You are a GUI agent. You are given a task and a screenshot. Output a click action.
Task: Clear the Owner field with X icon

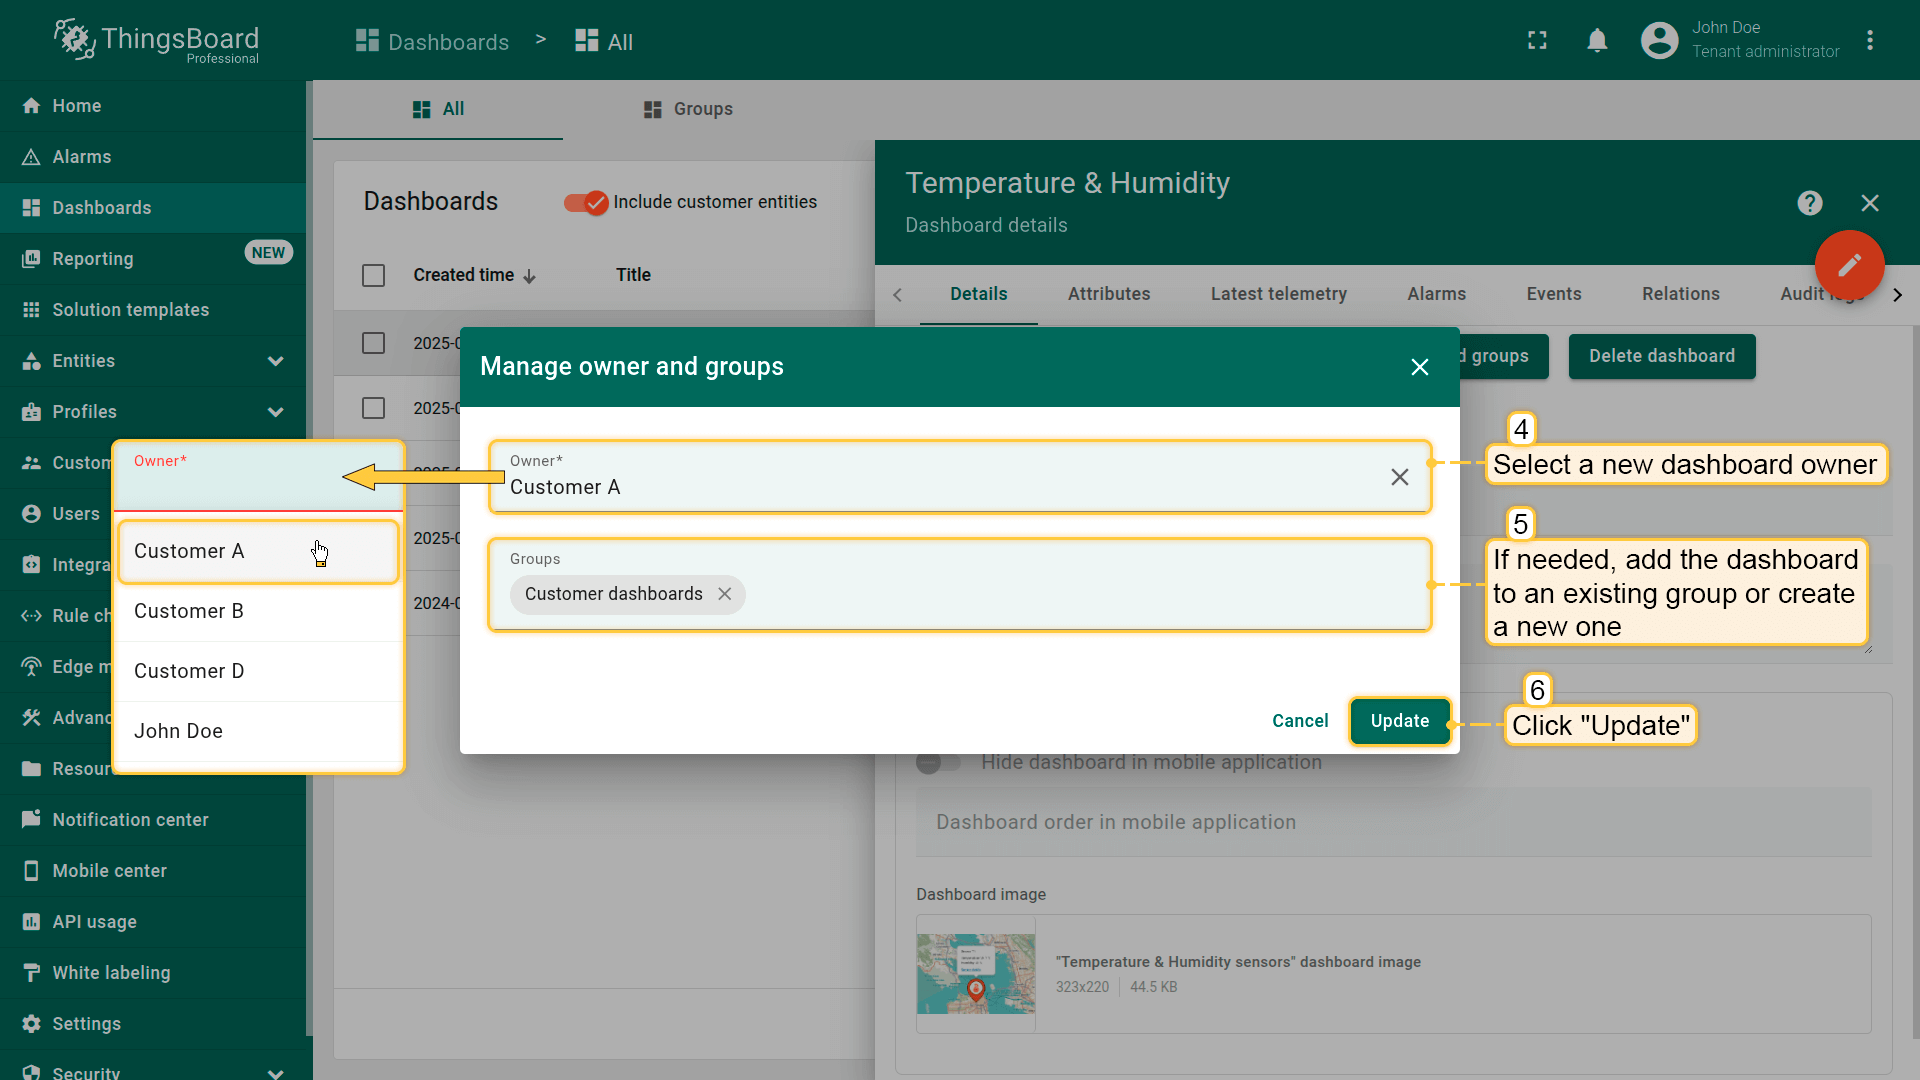(1399, 477)
